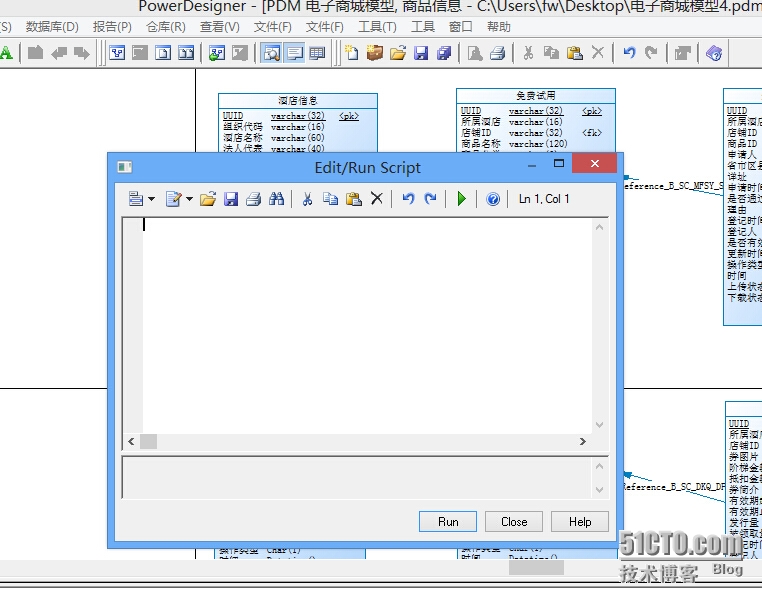Click the Ln 1, Col 1 position indicator
Image resolution: width=762 pixels, height=602 pixels.
pyautogui.click(x=544, y=199)
